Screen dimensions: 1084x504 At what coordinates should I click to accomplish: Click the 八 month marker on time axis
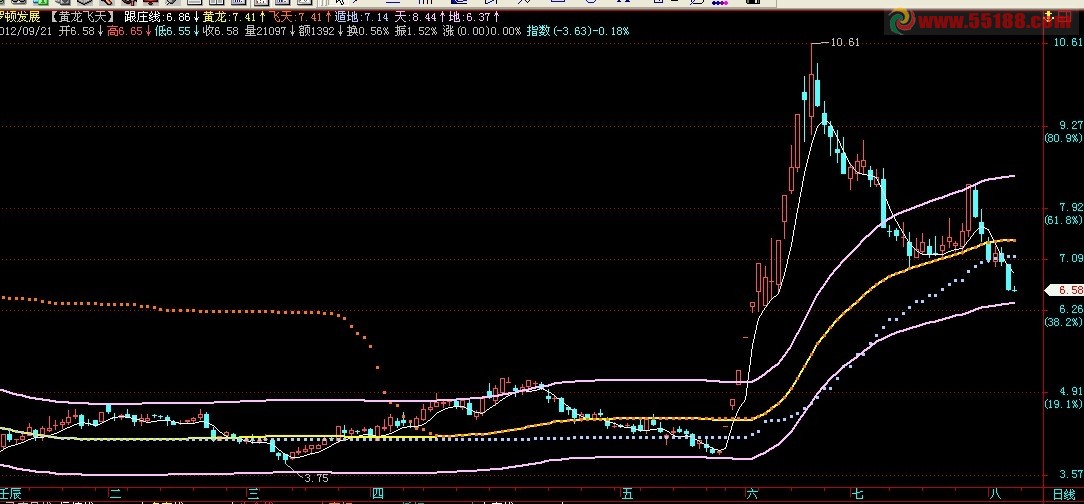click(x=995, y=494)
